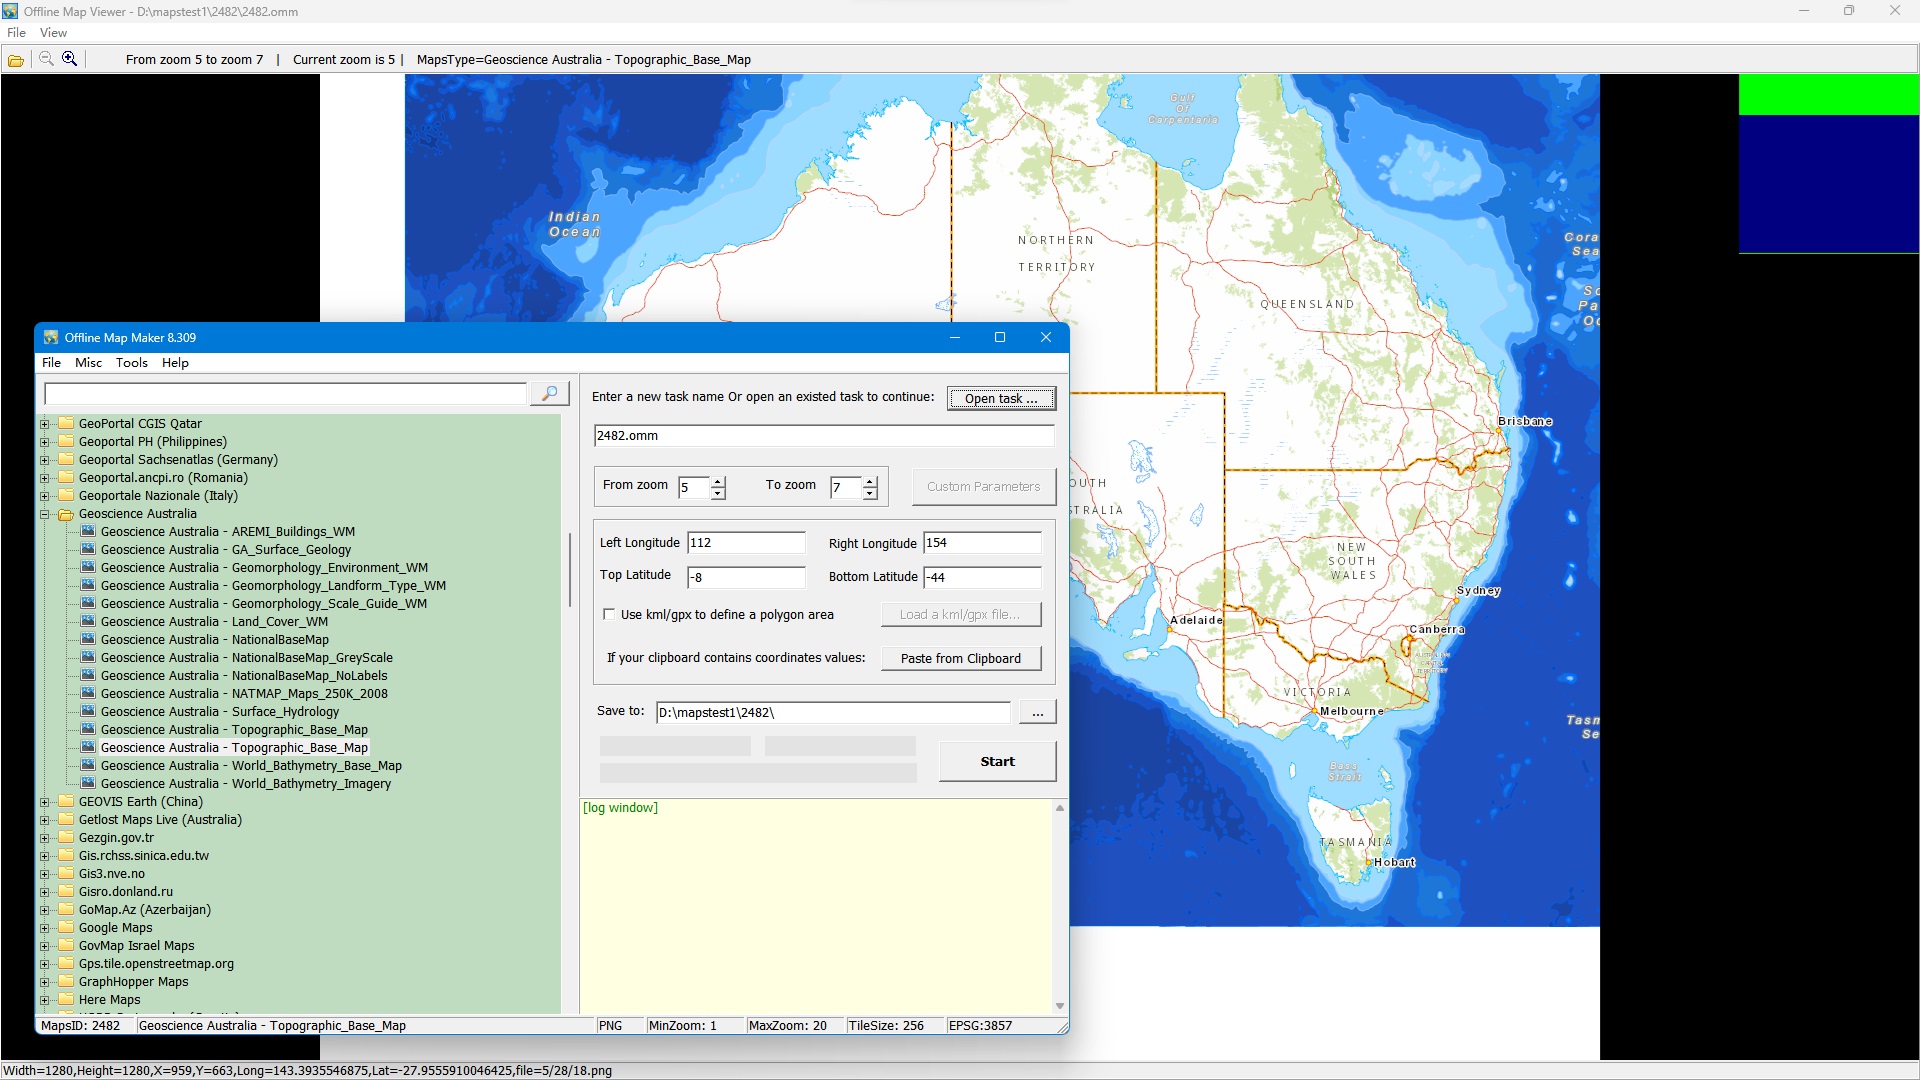Screen dimensions: 1920x1080
Task: Click the AREMI_Buildings_WM map icon
Action: (x=88, y=531)
